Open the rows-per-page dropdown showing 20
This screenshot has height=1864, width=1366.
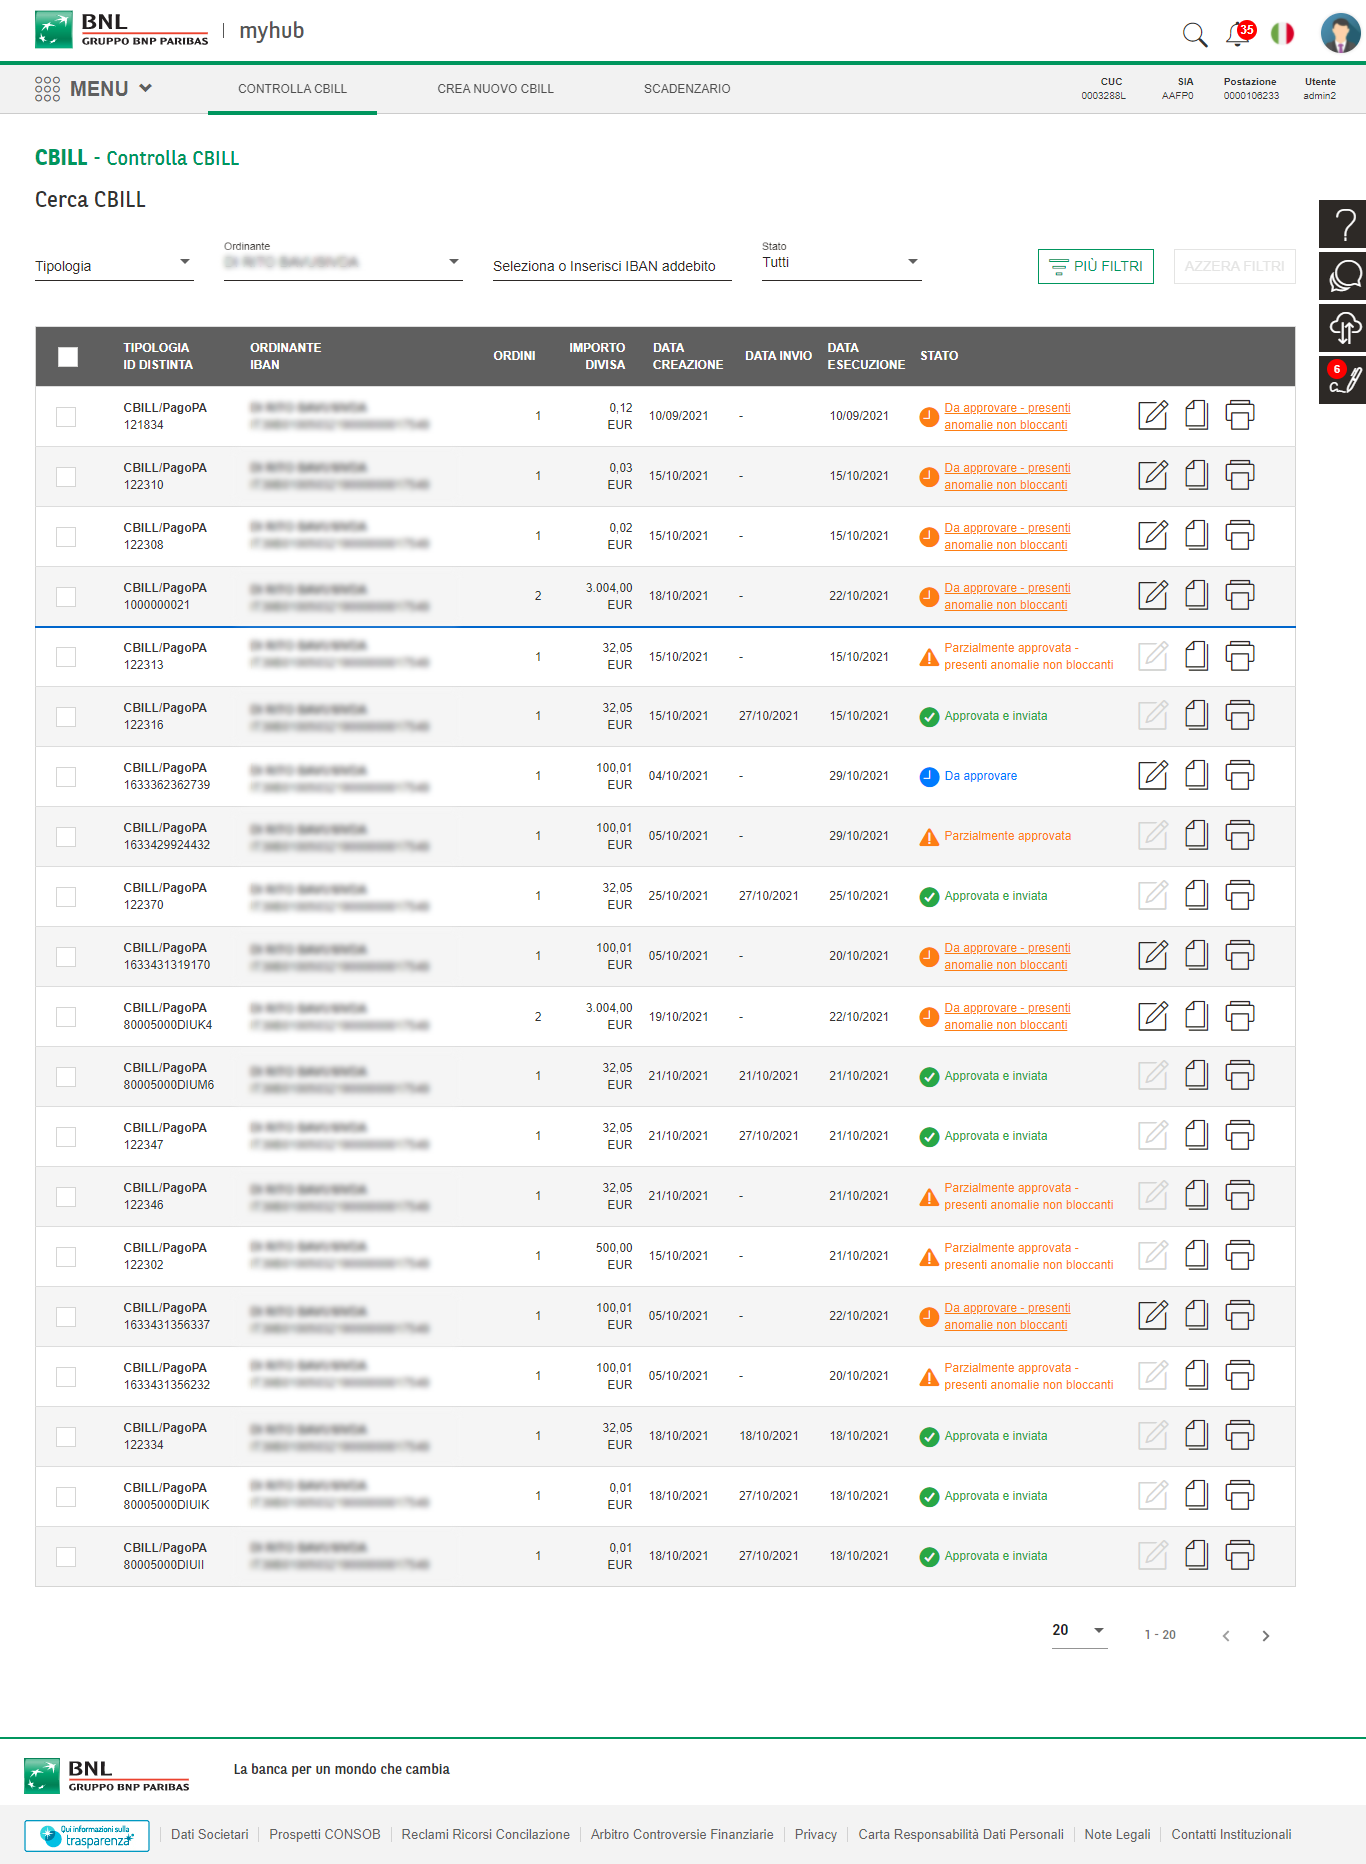(1078, 1631)
